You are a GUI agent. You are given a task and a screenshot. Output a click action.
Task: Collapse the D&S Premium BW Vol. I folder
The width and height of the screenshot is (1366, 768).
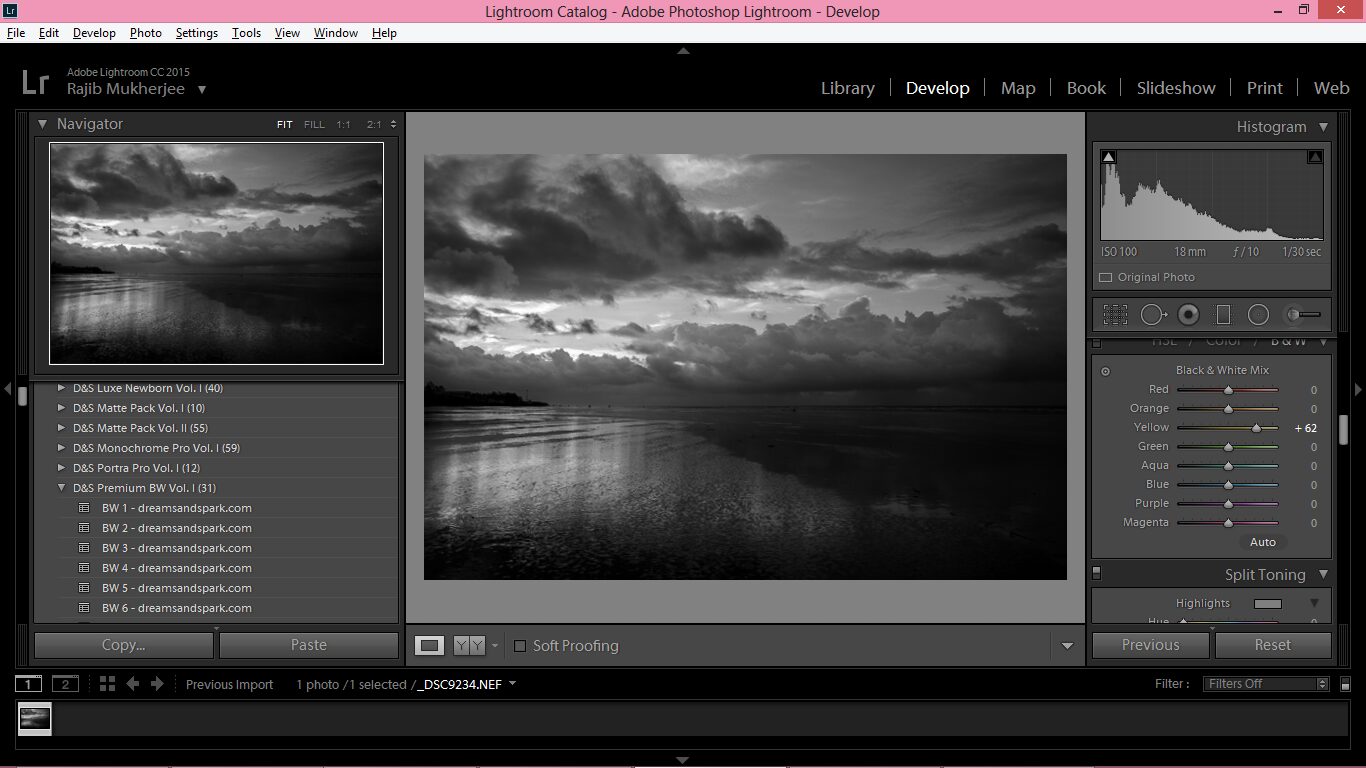tap(62, 488)
